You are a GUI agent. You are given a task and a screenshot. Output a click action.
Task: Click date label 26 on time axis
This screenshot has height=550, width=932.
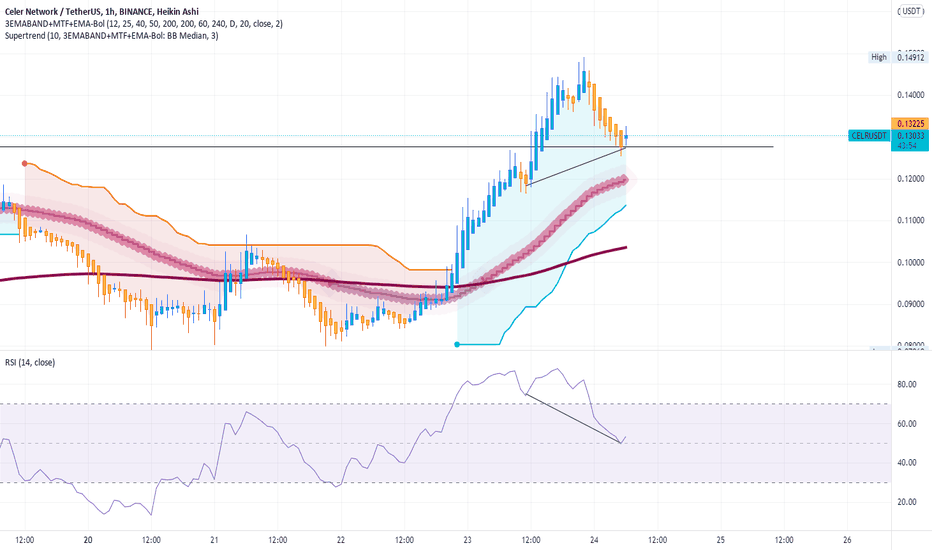[x=847, y=540]
